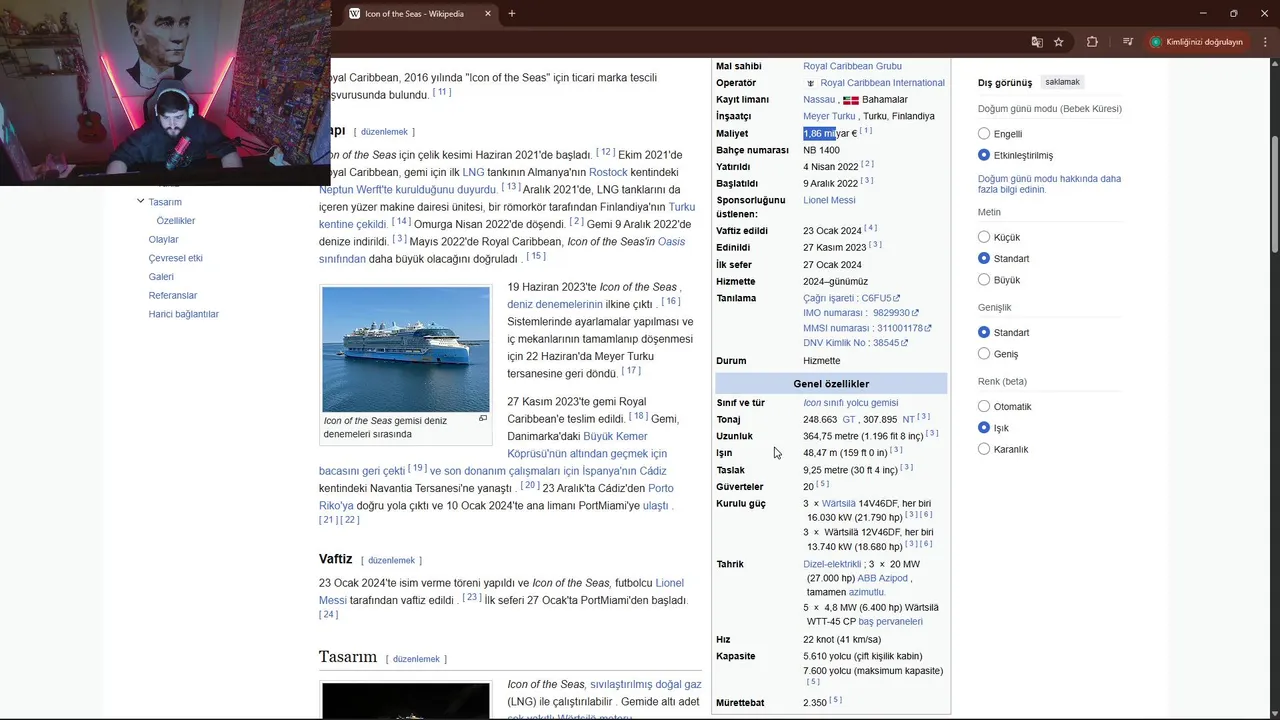Select Etkinleştirilmiş birthday mode option
Screen dimensions: 1280x720
(984, 155)
